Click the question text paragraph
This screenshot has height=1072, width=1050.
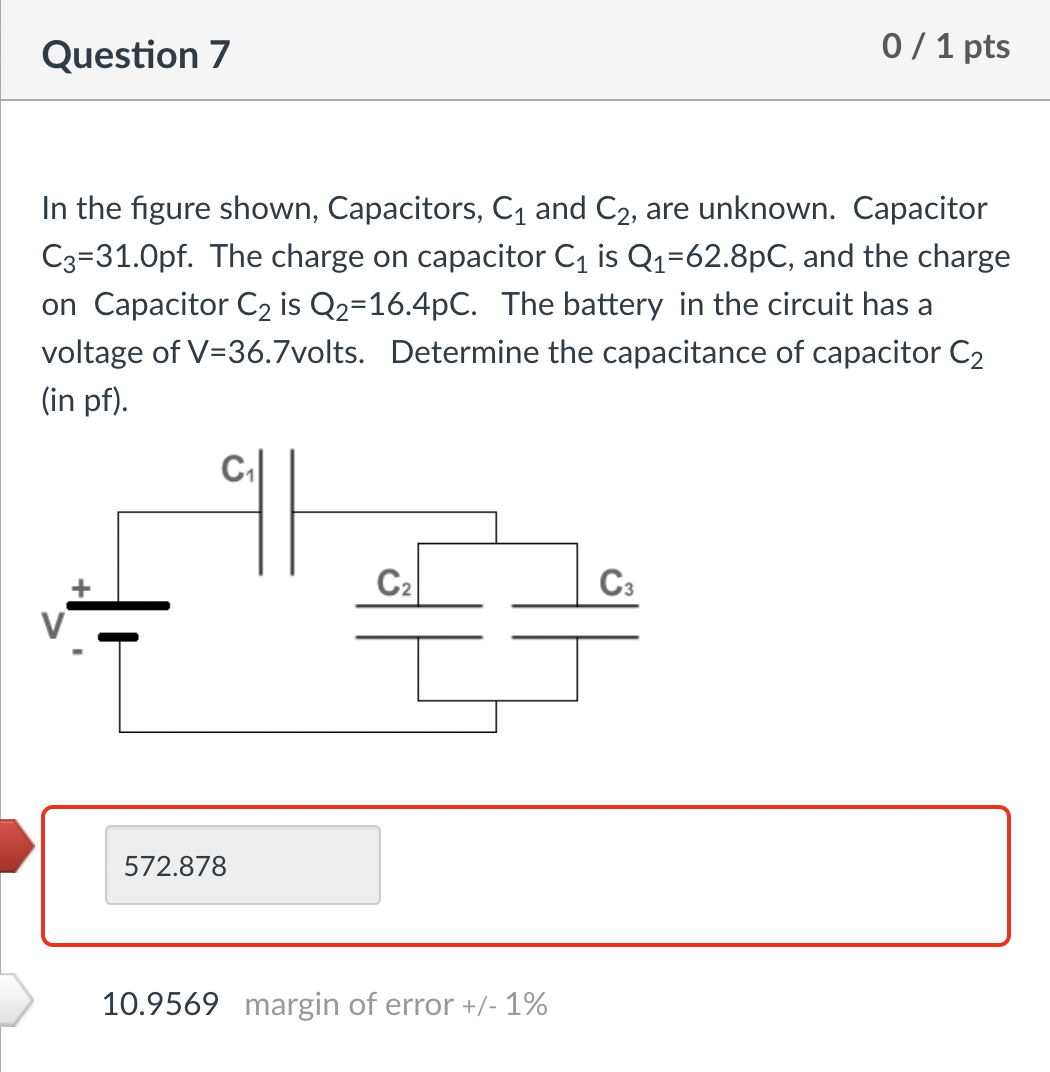(x=520, y=300)
